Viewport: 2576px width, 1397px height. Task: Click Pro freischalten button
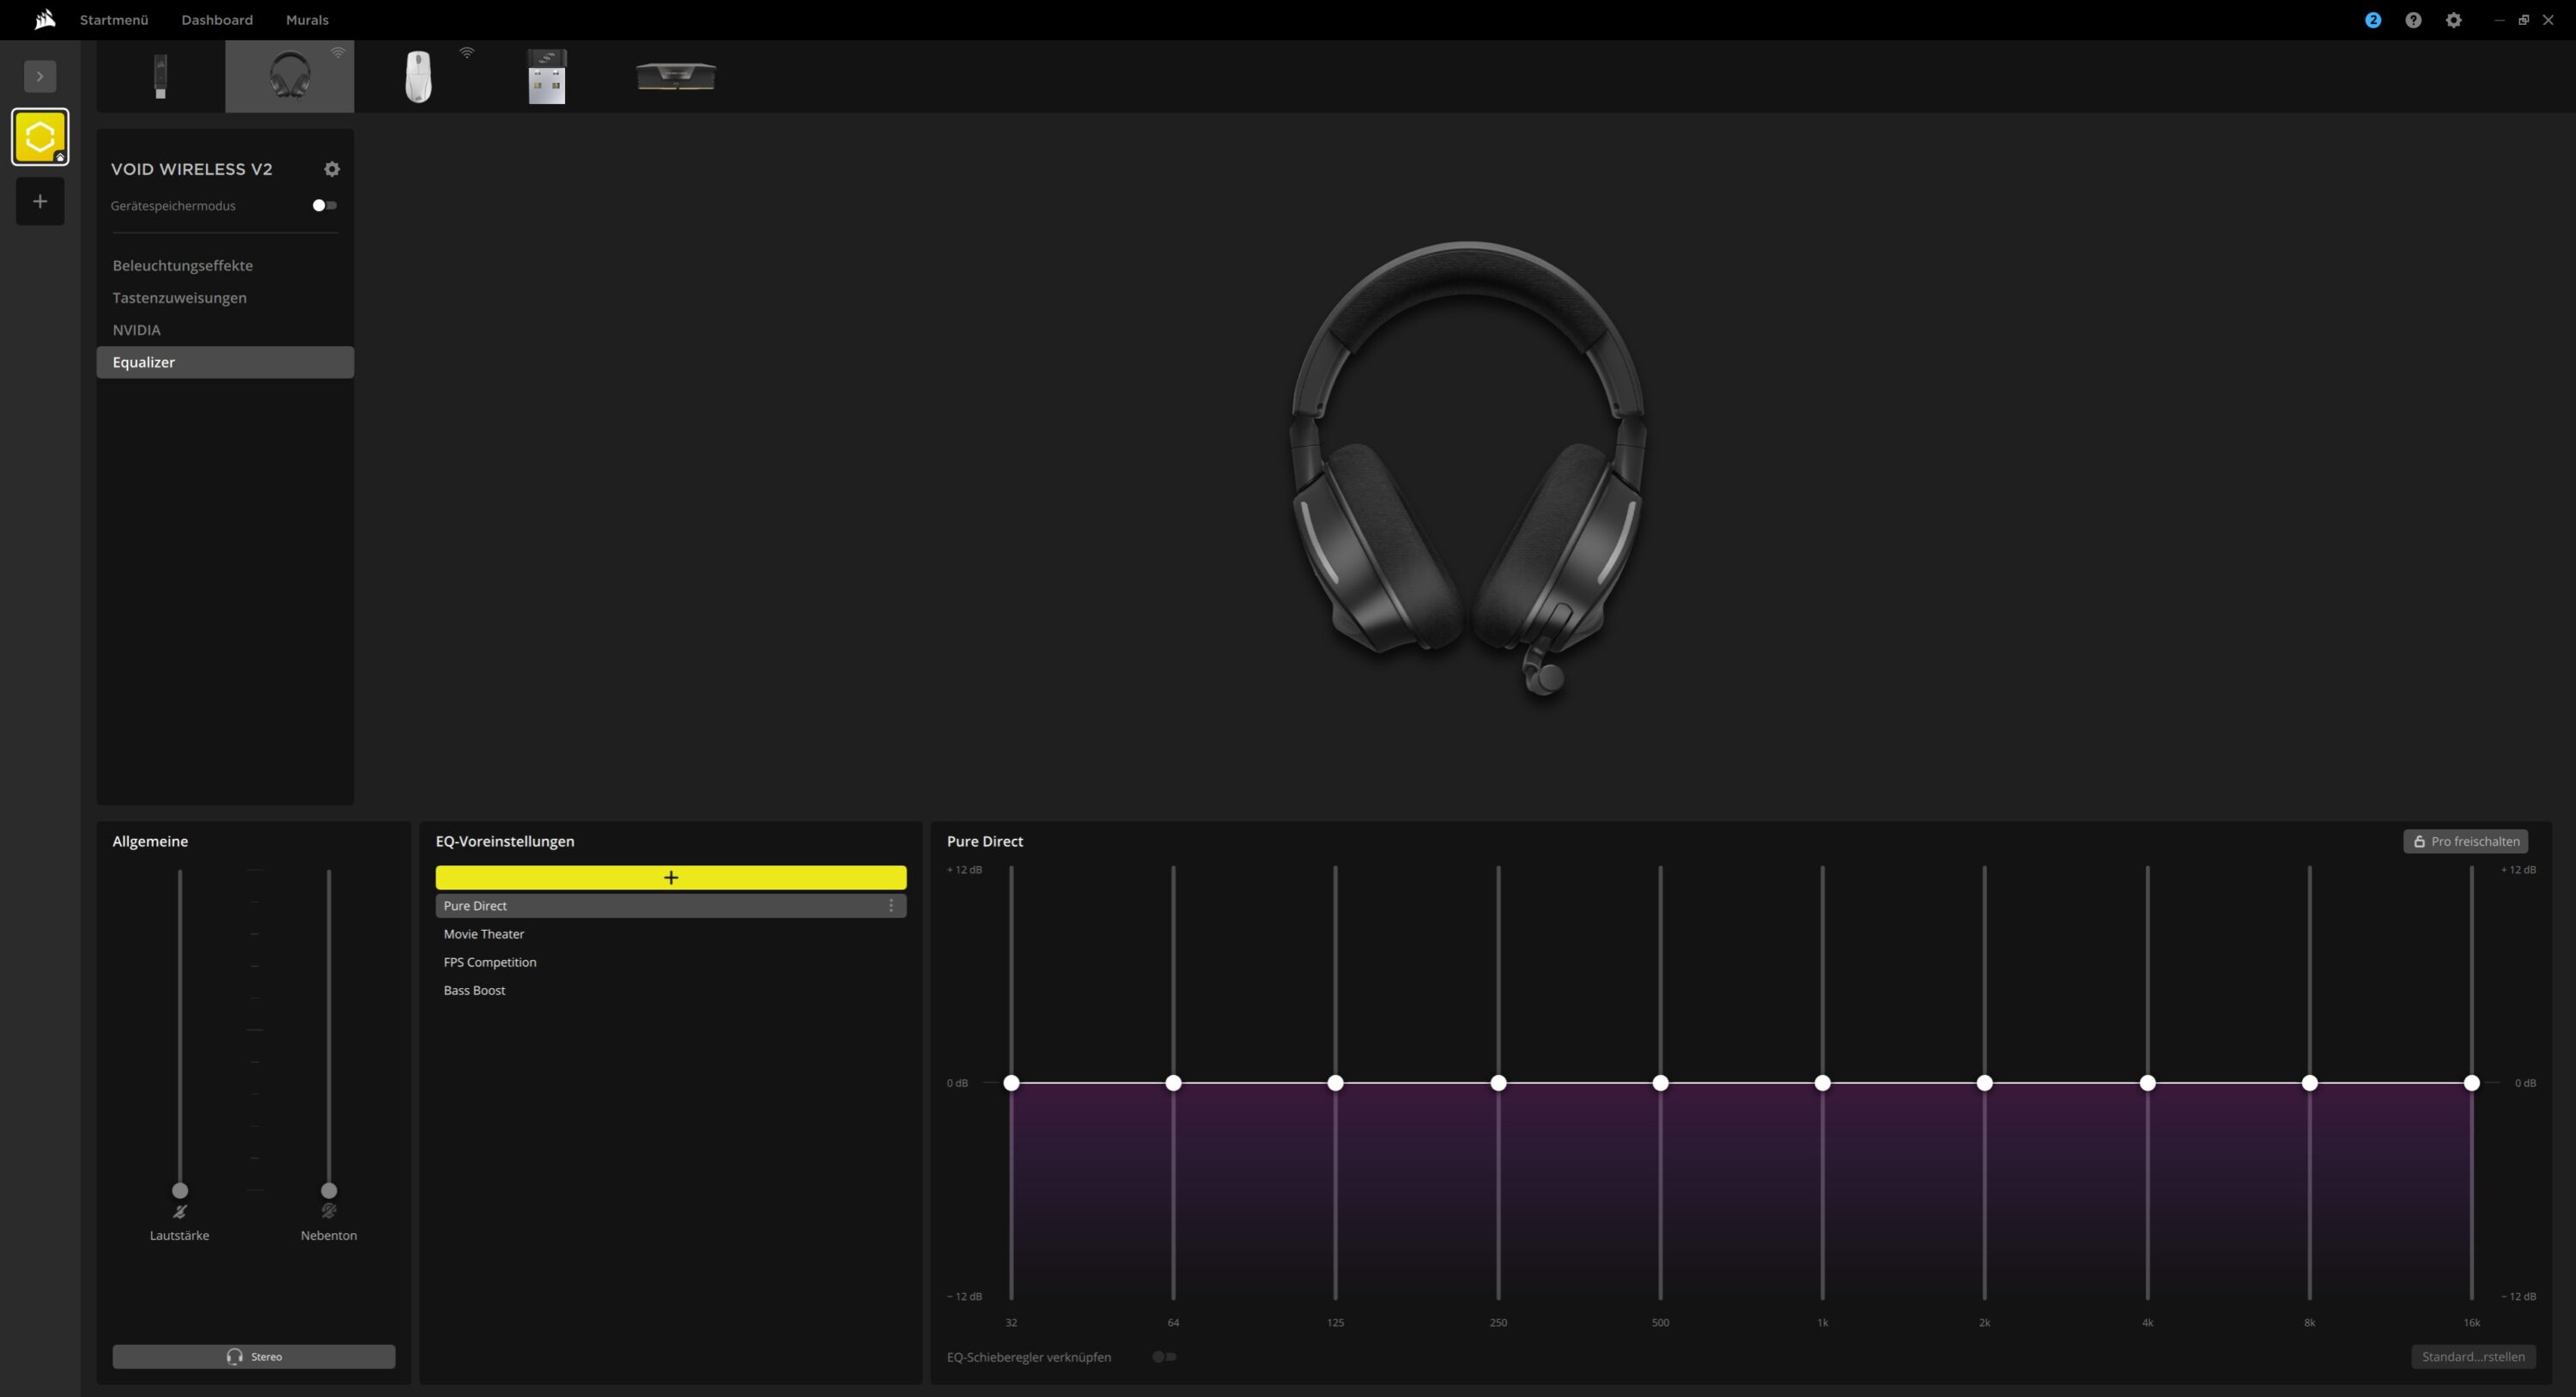[x=2465, y=841]
